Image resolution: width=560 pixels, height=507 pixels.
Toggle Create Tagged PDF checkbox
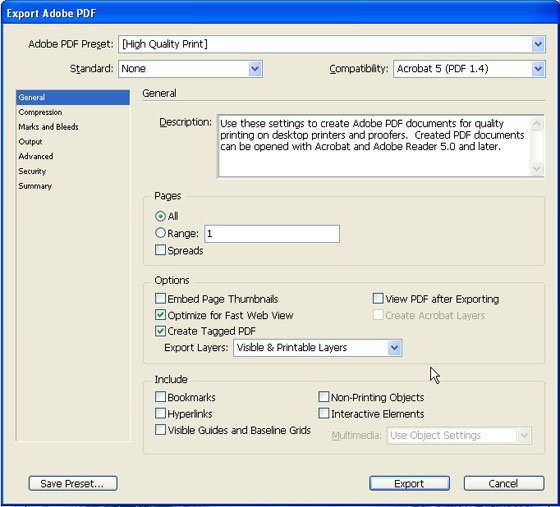pyautogui.click(x=160, y=331)
